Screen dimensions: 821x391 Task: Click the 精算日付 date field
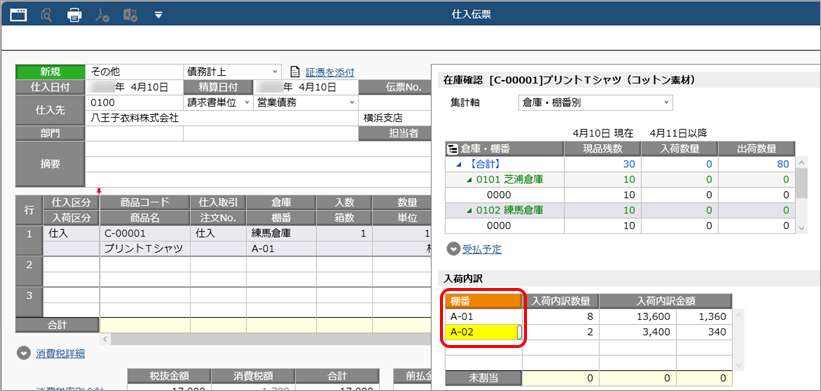[306, 87]
